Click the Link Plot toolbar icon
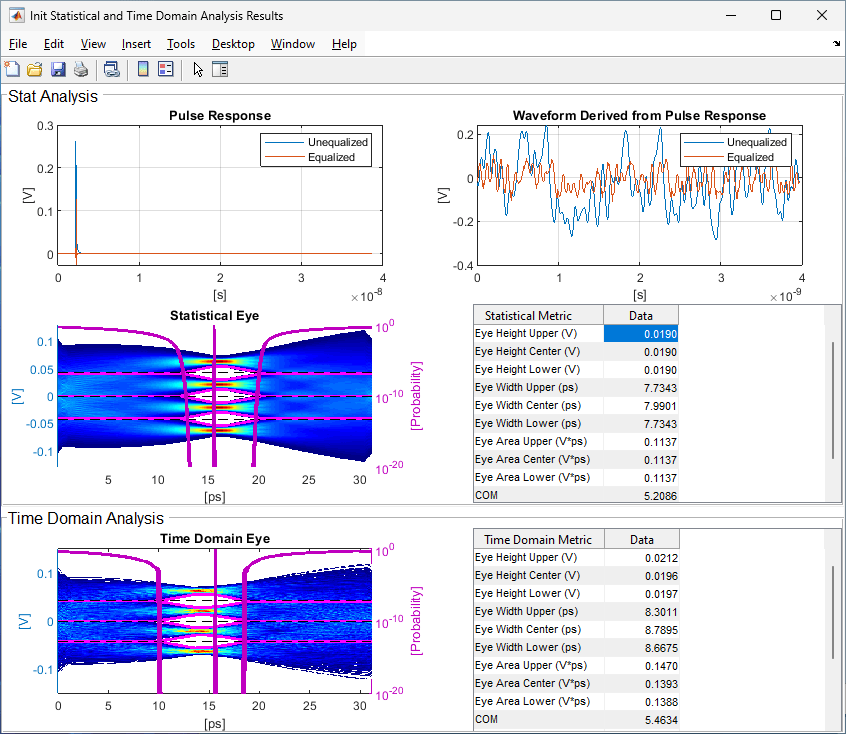 [112, 69]
